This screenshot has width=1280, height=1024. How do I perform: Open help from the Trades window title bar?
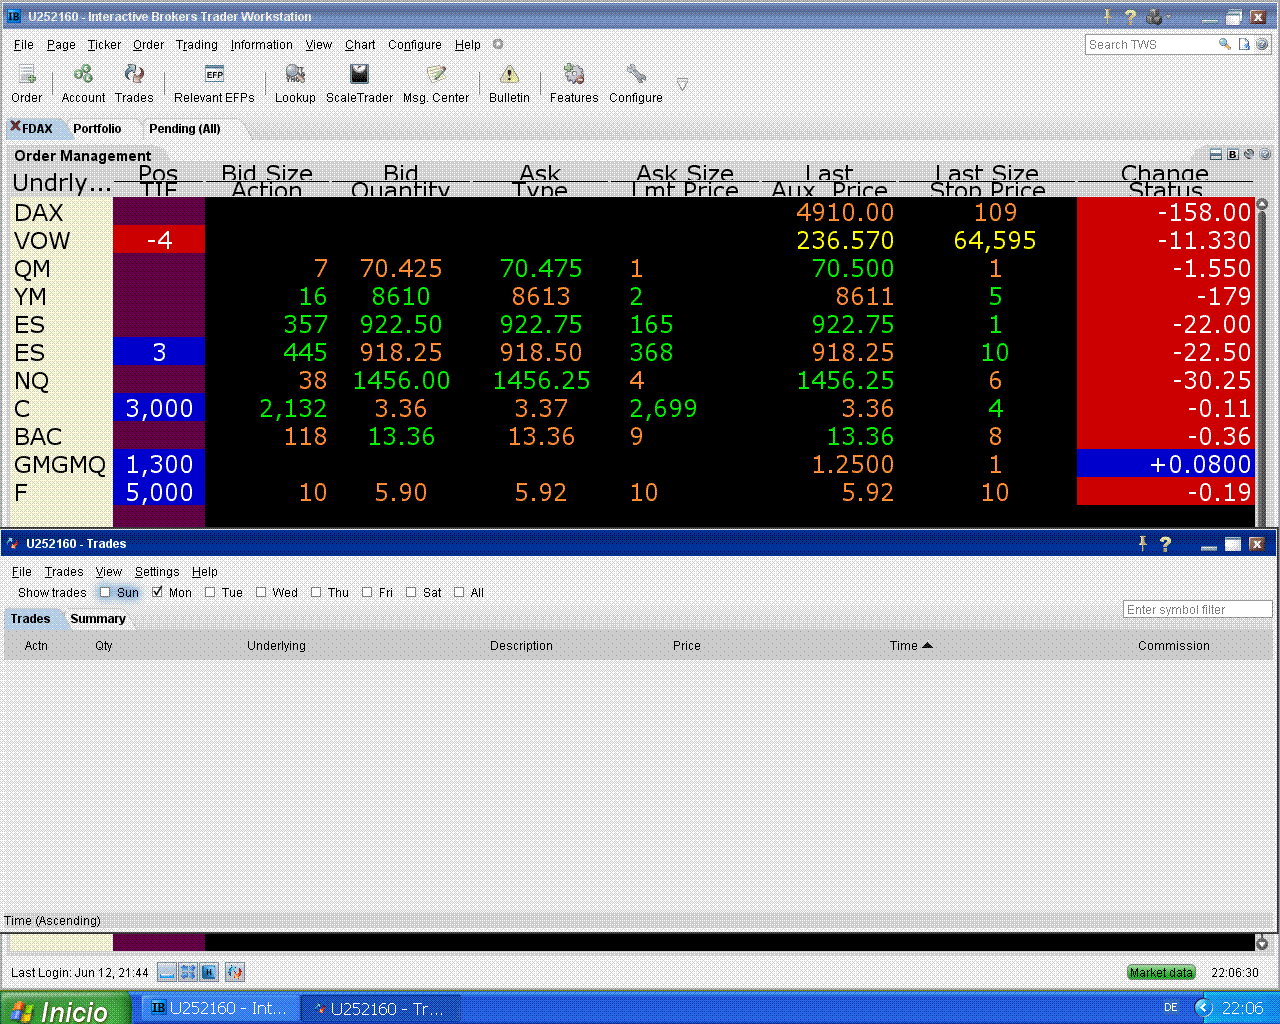(1165, 543)
